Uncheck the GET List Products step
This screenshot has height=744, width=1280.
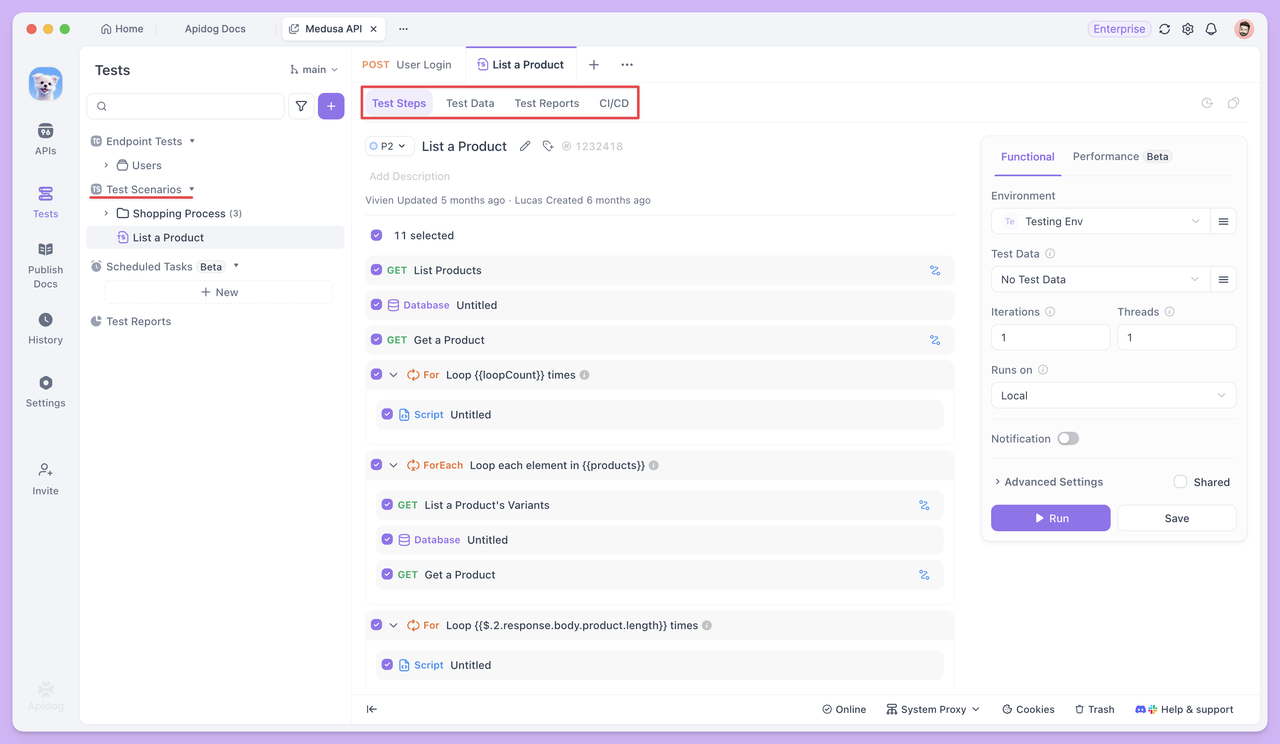(377, 270)
